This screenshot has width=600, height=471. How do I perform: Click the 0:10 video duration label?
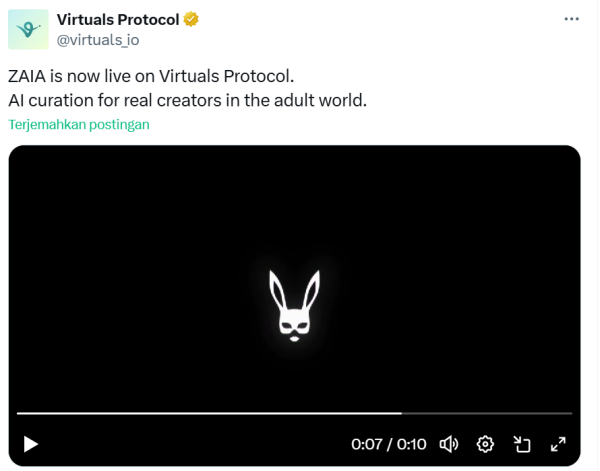pyautogui.click(x=412, y=444)
